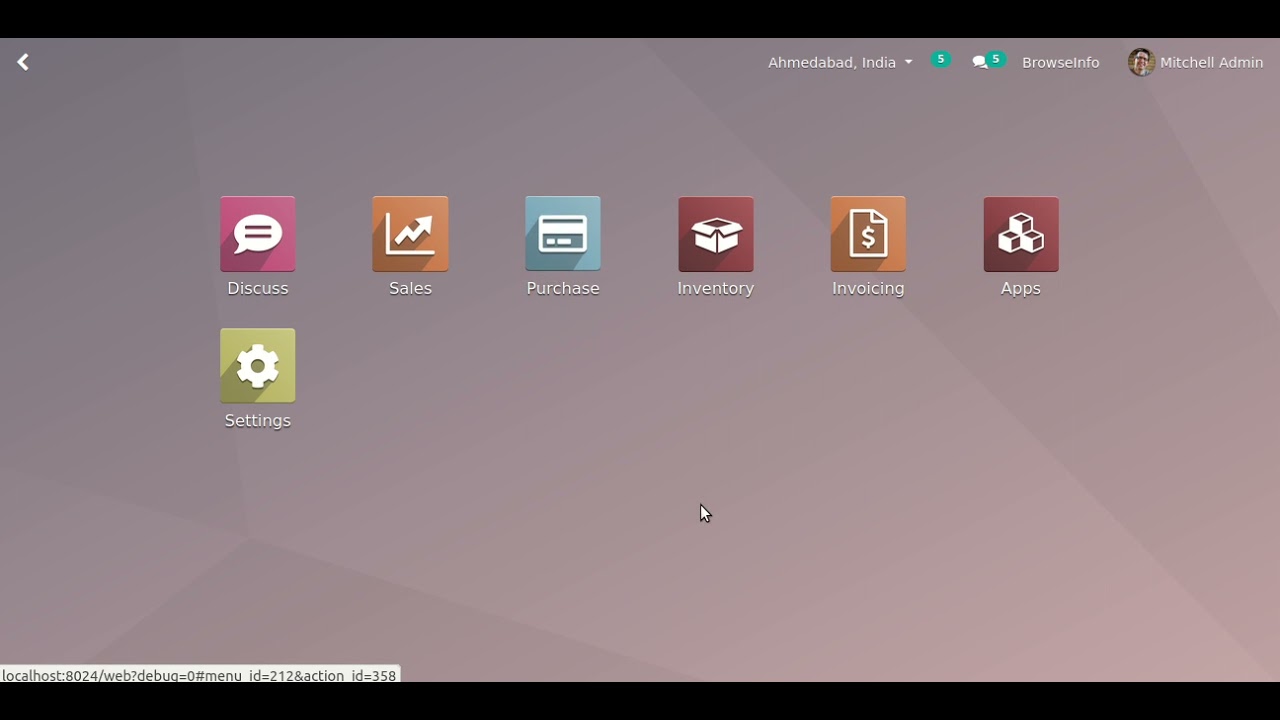Click the Invoicing label text

click(x=868, y=288)
